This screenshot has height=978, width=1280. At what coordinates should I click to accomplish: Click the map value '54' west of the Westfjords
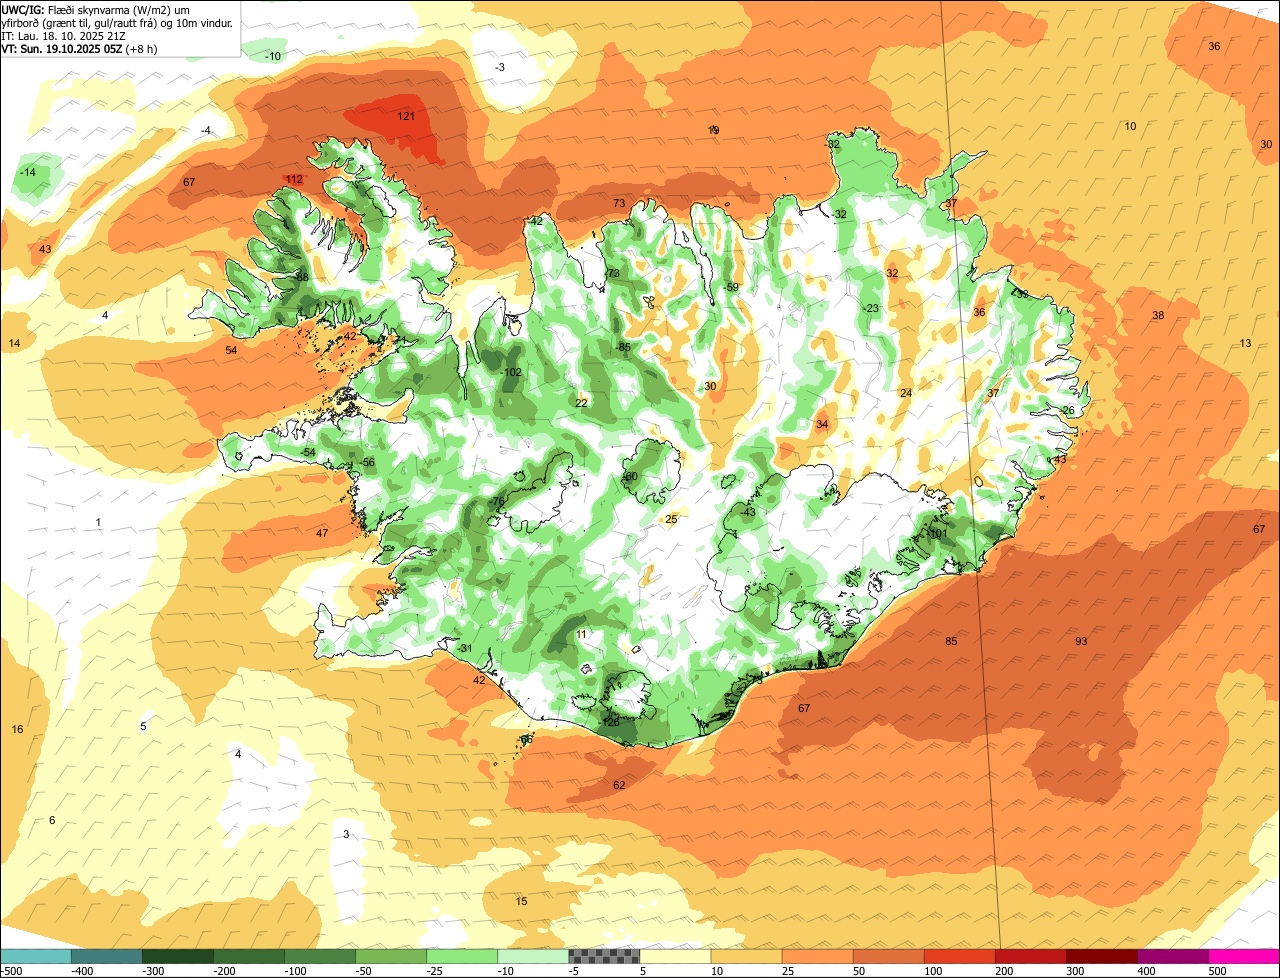pyautogui.click(x=231, y=350)
